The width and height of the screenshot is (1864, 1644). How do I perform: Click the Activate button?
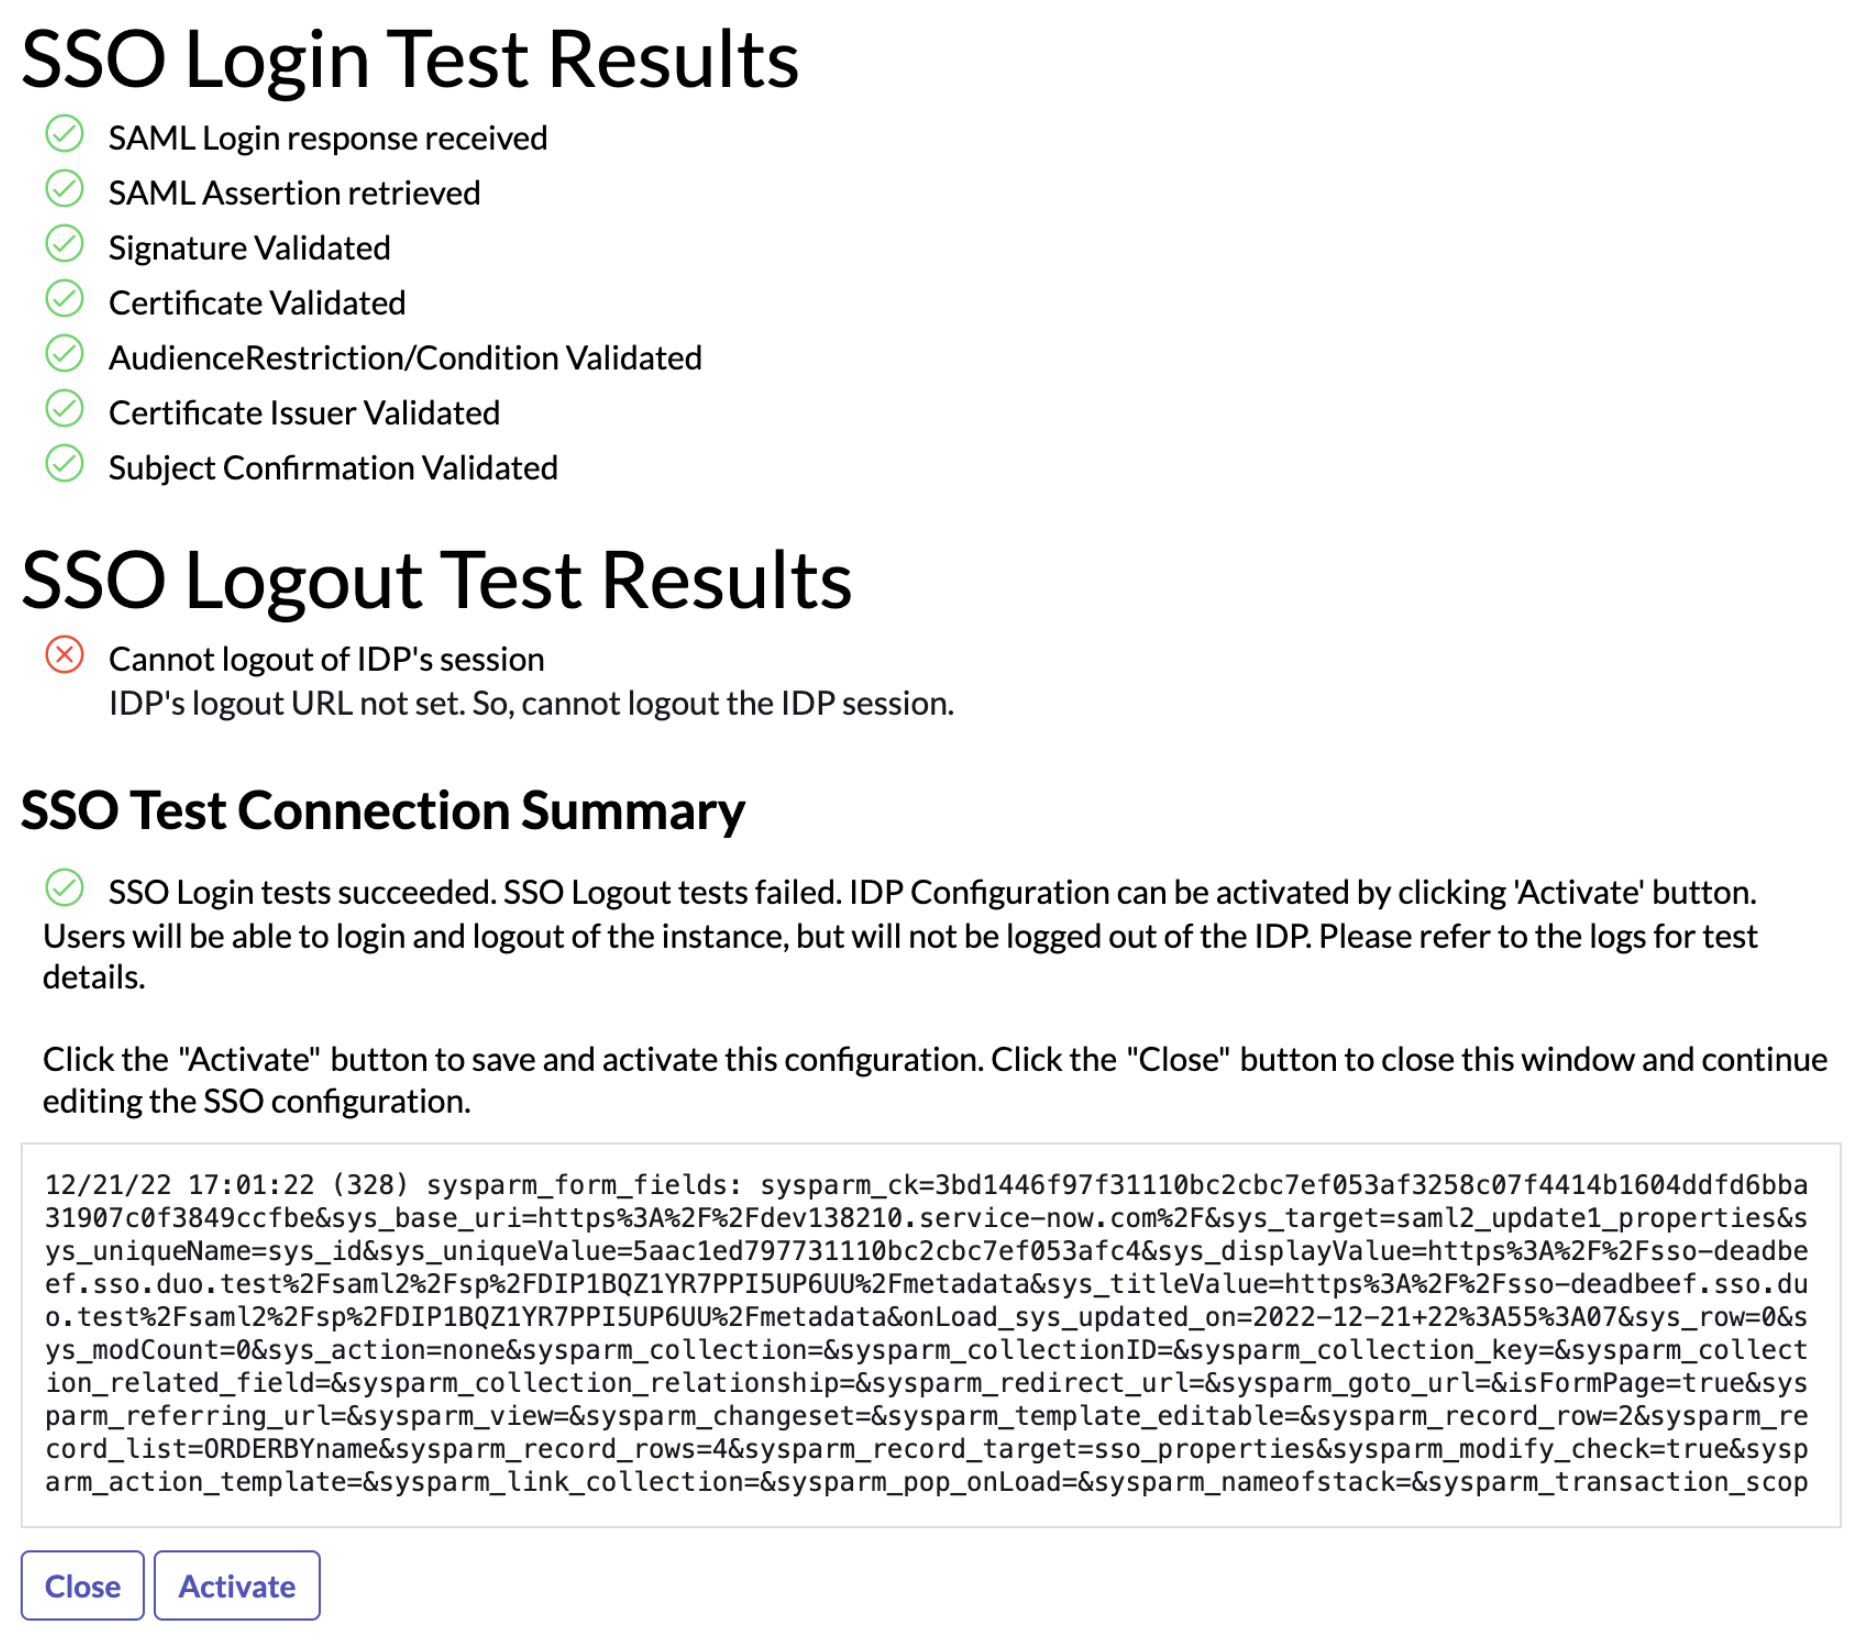(236, 1585)
